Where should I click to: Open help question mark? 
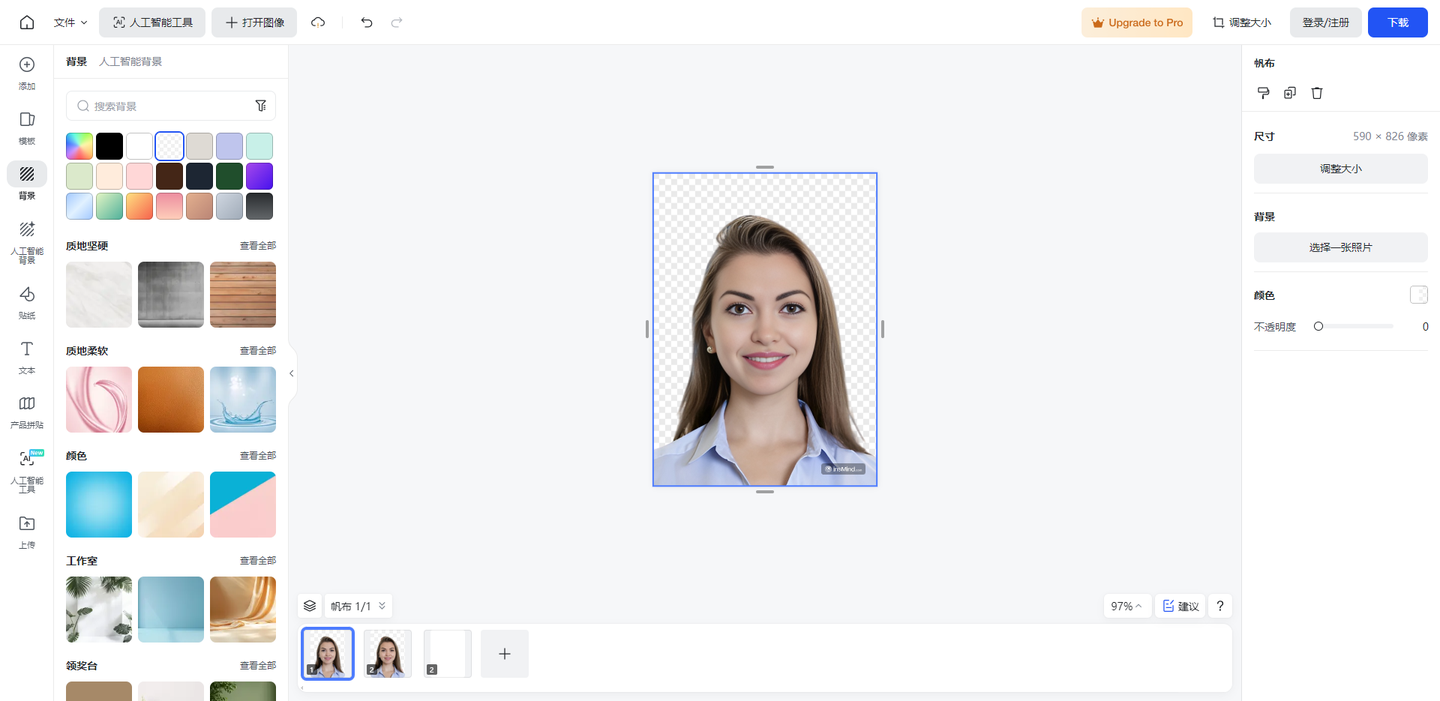[x=1220, y=606]
